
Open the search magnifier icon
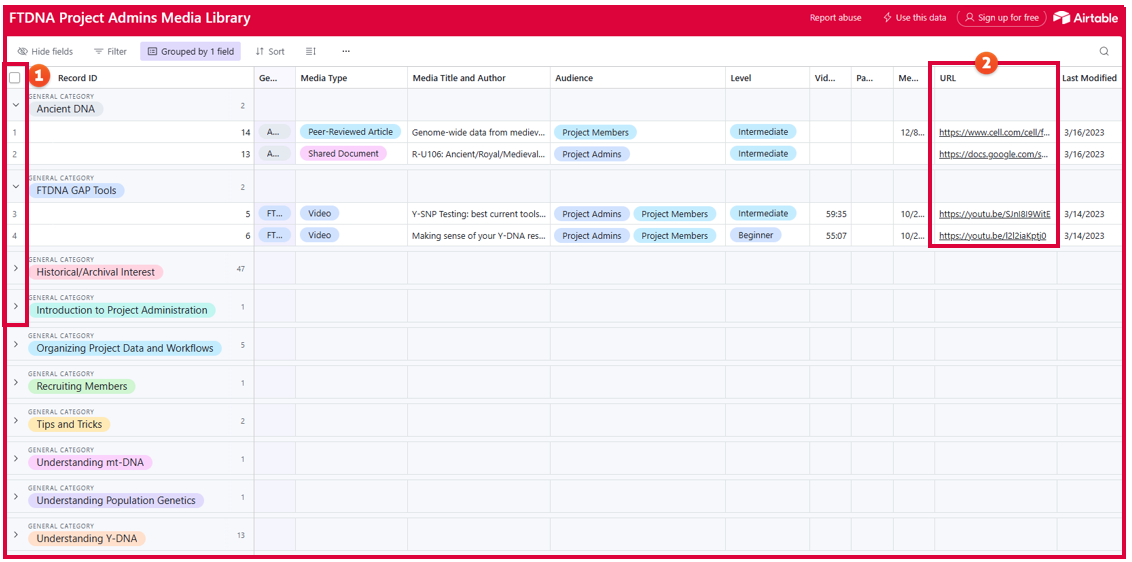click(x=1104, y=51)
